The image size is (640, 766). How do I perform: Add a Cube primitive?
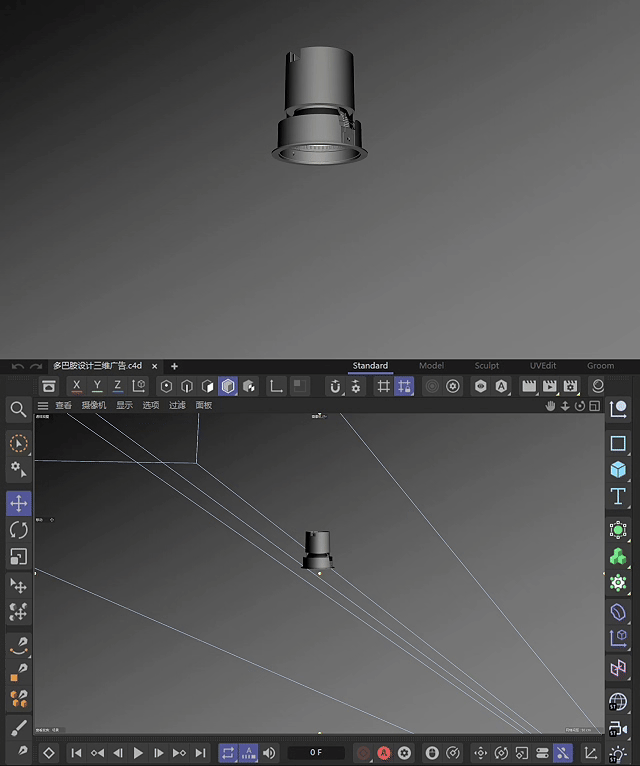(618, 470)
